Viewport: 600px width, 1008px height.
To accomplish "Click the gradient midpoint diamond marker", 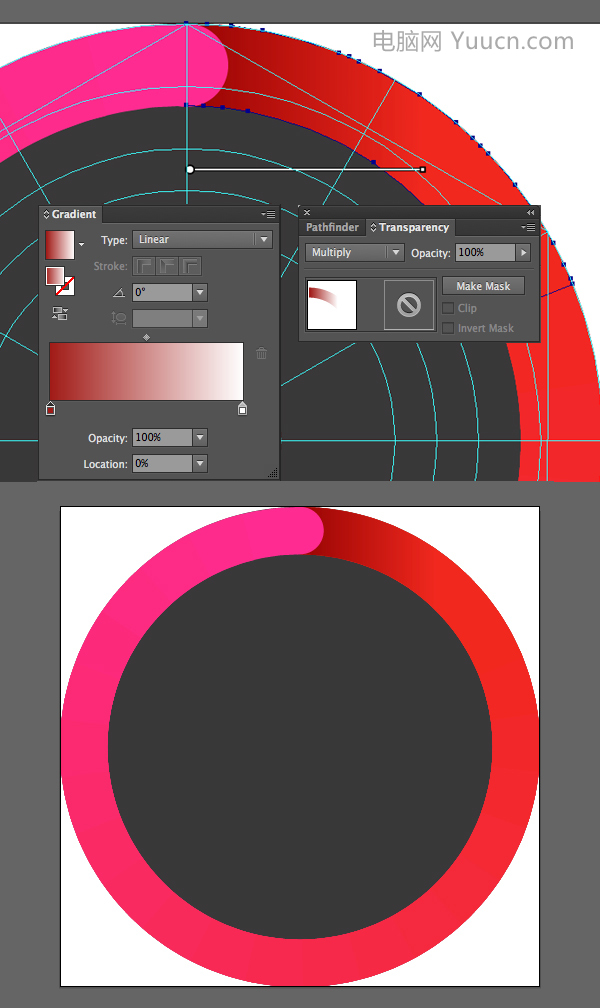I will tap(147, 337).
